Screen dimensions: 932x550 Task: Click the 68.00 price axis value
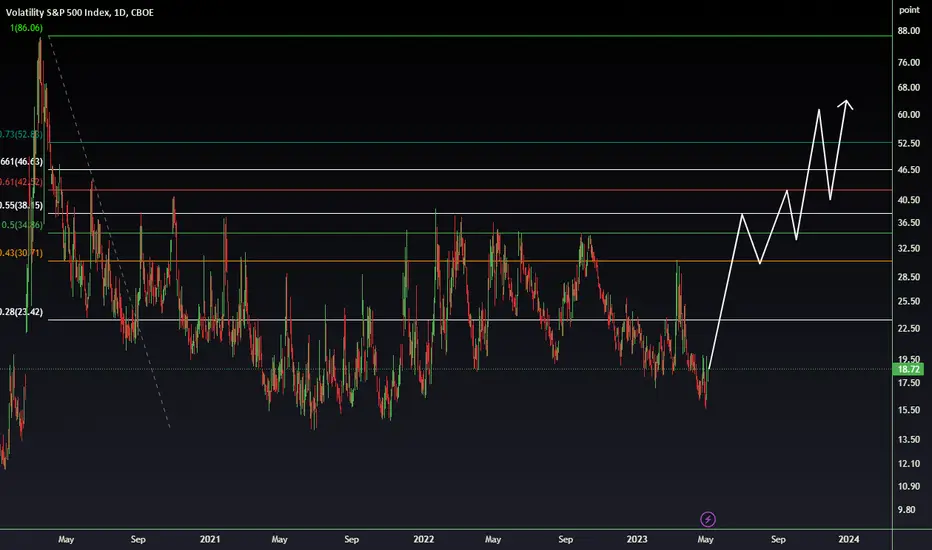pyautogui.click(x=908, y=87)
